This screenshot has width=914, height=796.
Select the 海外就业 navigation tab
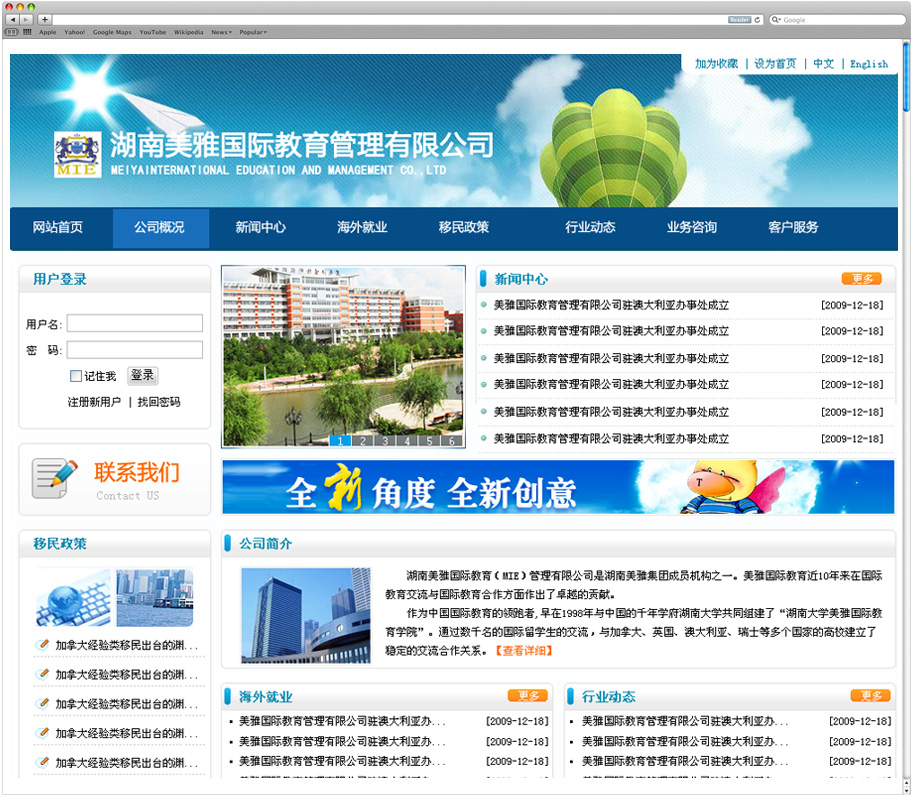coord(362,227)
